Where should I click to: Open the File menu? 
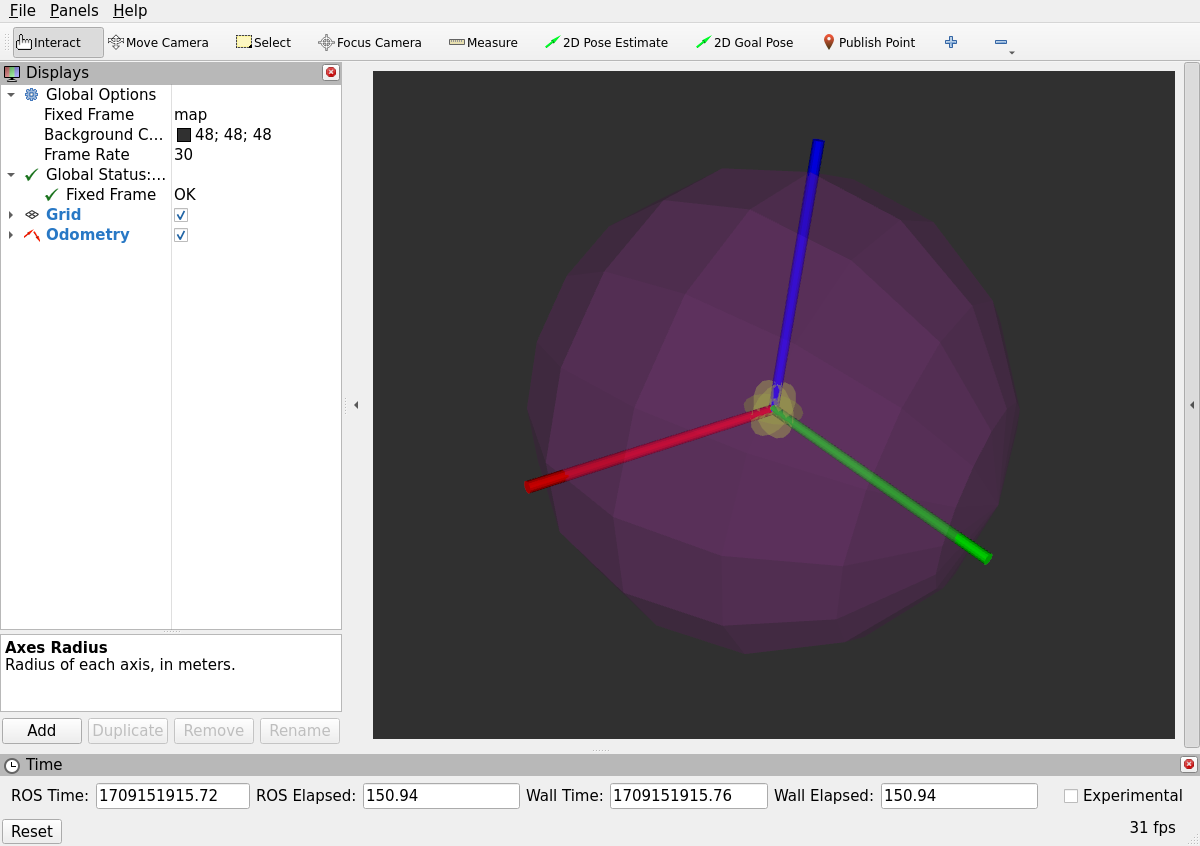22,11
